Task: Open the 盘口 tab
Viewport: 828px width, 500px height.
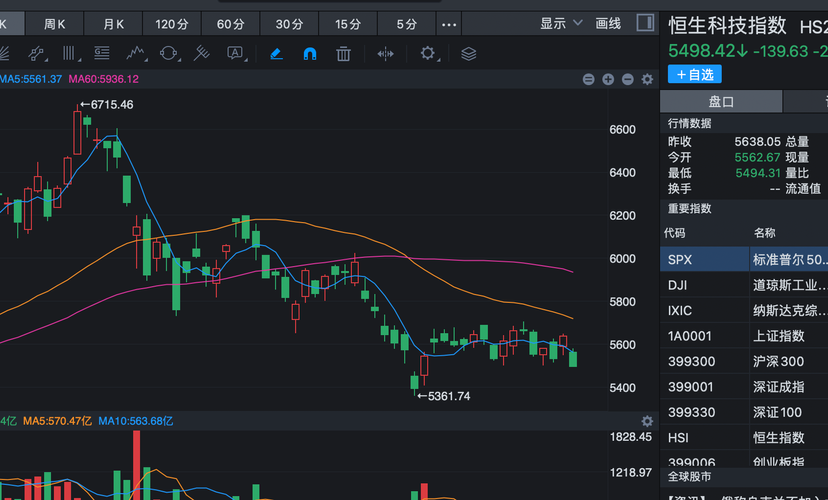Action: 721,101
